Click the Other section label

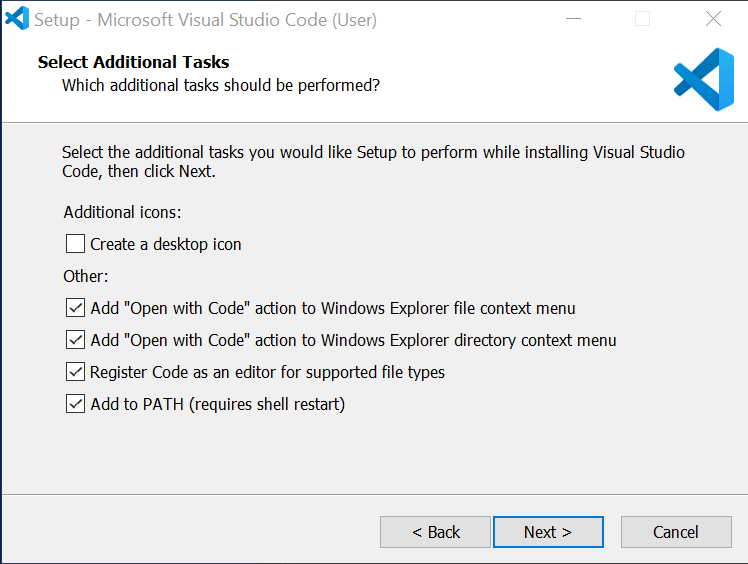pos(86,276)
